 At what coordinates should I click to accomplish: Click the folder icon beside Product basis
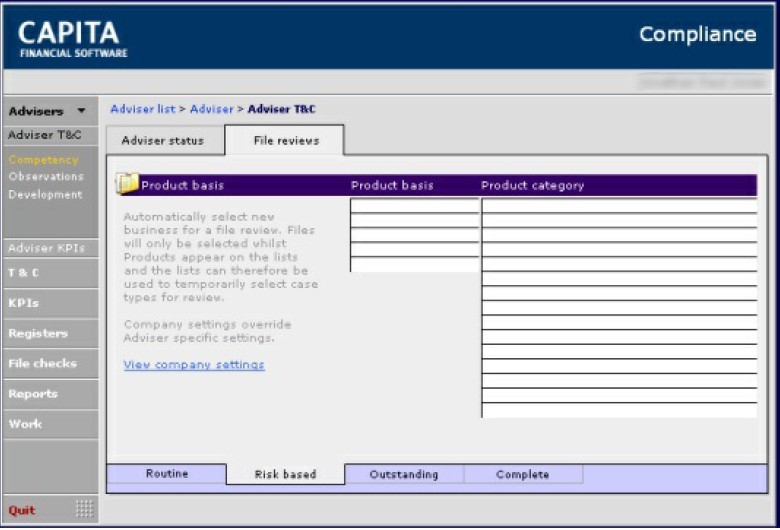pyautogui.click(x=127, y=184)
